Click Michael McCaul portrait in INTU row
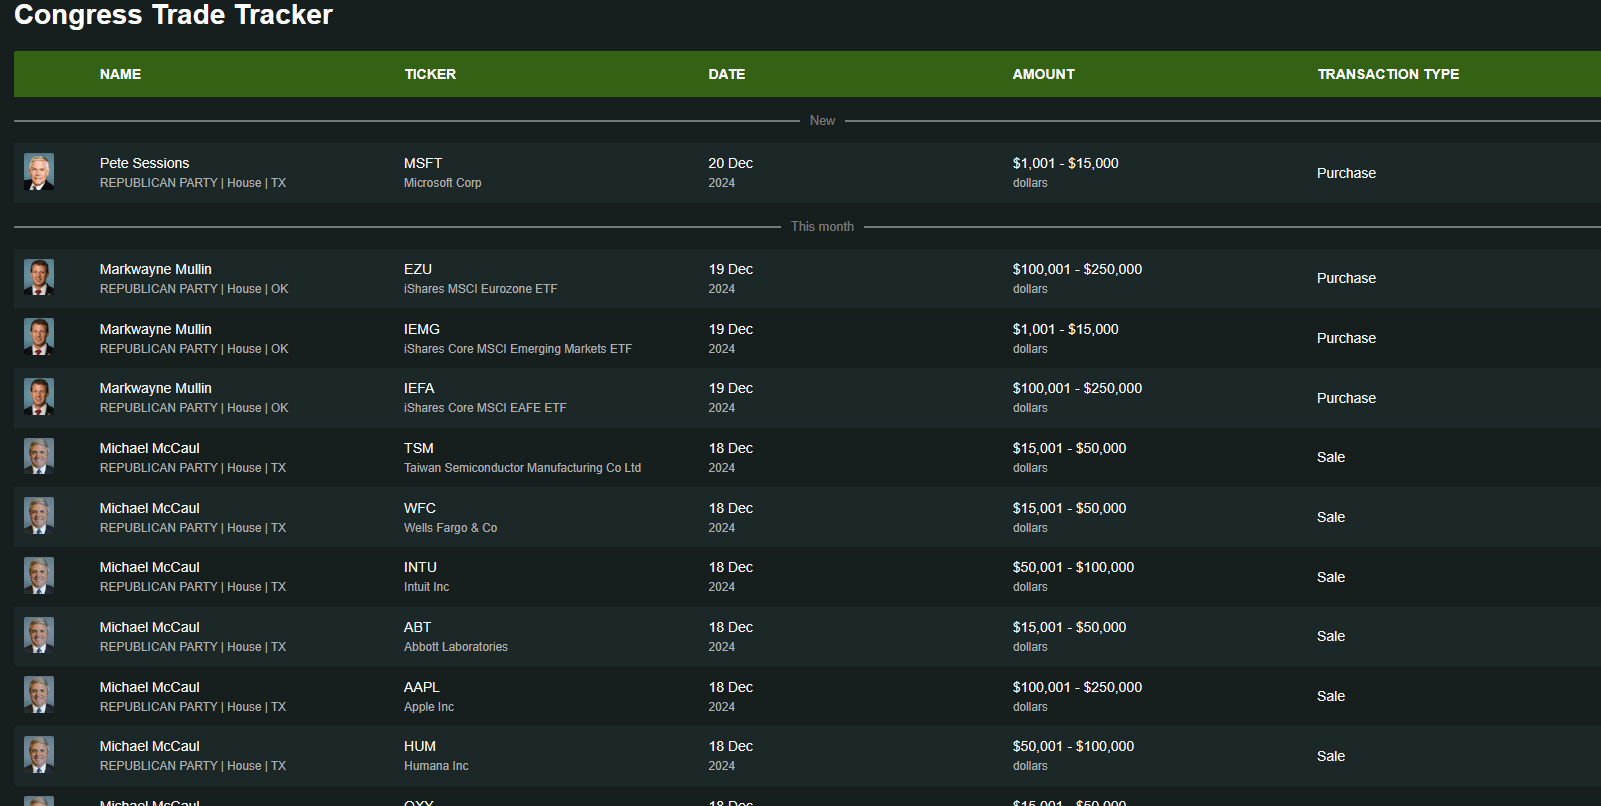Image resolution: width=1601 pixels, height=806 pixels. pos(39,576)
